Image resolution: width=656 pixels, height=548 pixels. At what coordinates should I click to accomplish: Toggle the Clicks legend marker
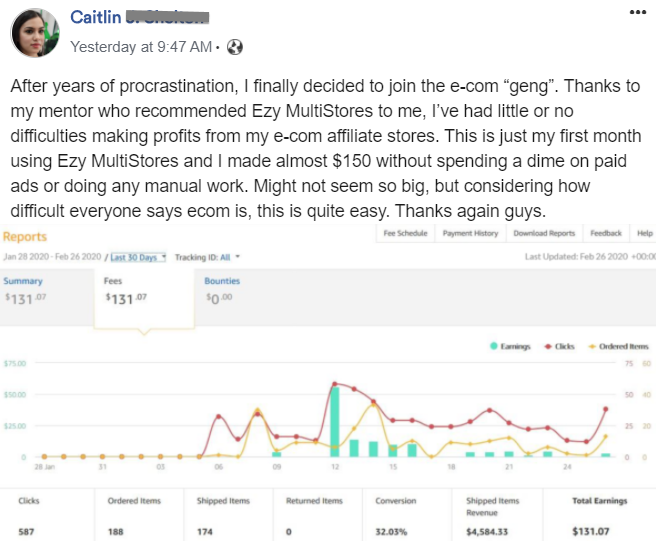546,346
